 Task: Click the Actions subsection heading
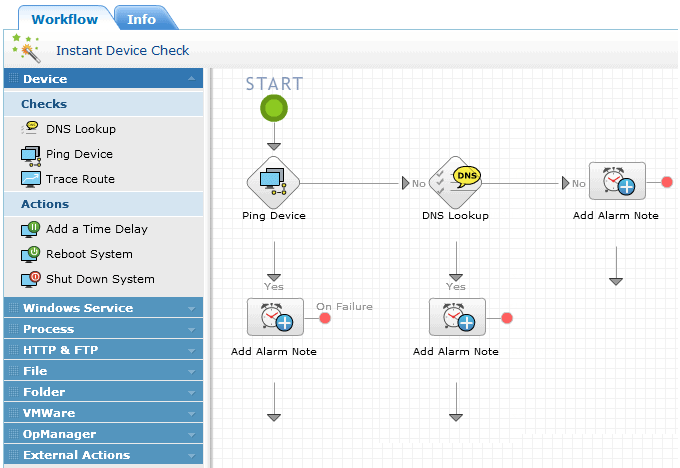click(x=45, y=204)
